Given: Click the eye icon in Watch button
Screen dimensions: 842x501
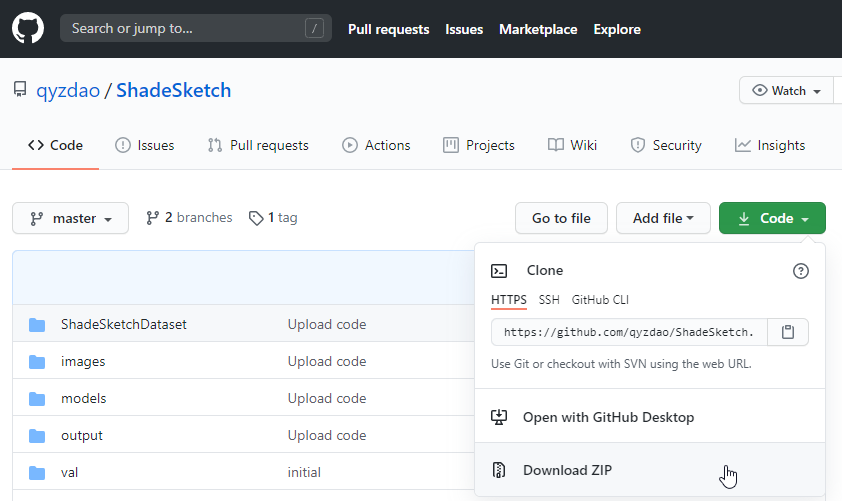Looking at the screenshot, I should pos(759,90).
